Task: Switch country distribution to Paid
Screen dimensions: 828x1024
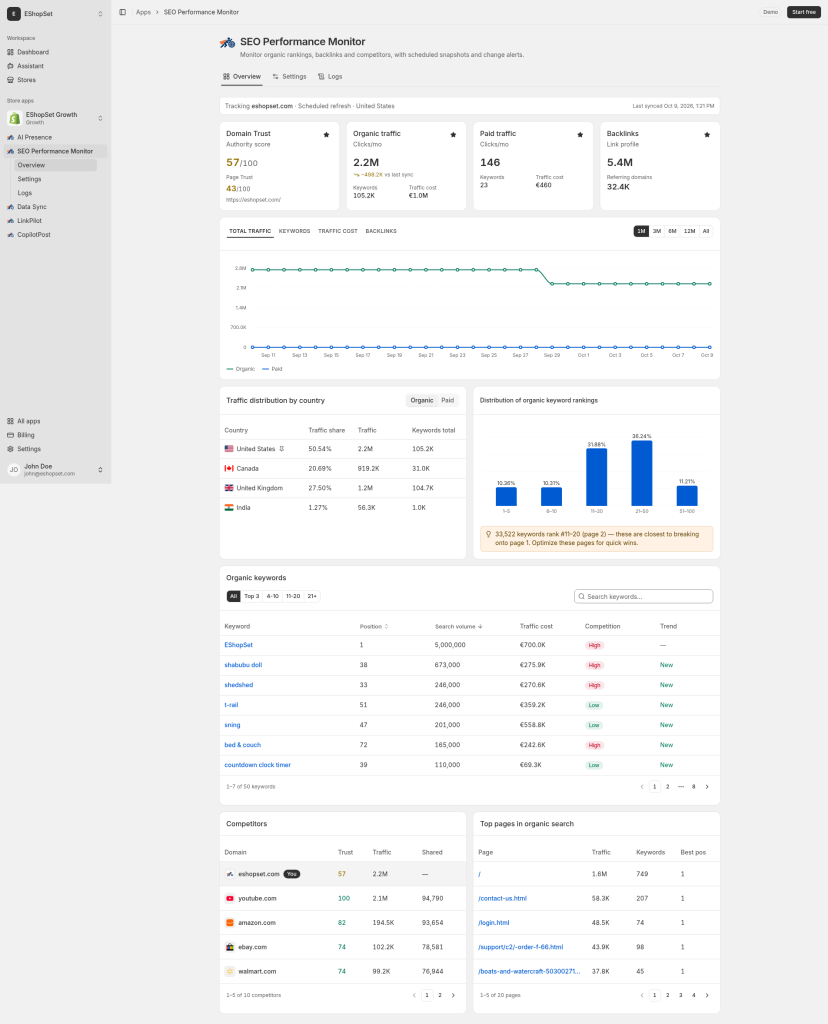Action: (447, 400)
